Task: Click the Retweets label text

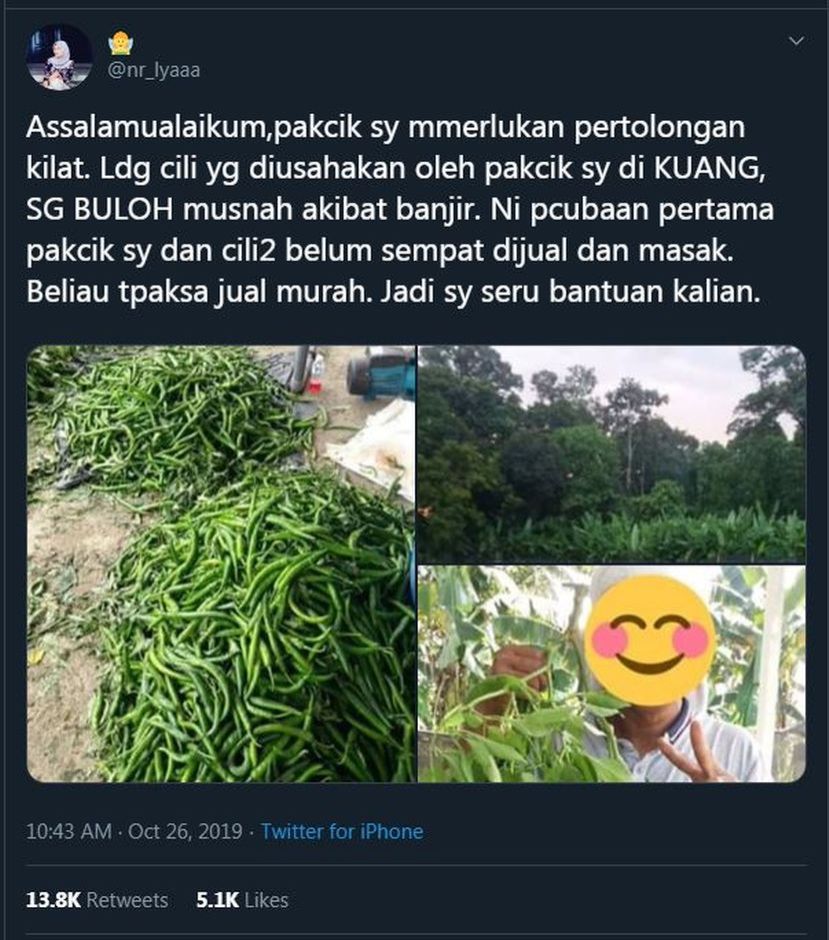Action: point(127,900)
